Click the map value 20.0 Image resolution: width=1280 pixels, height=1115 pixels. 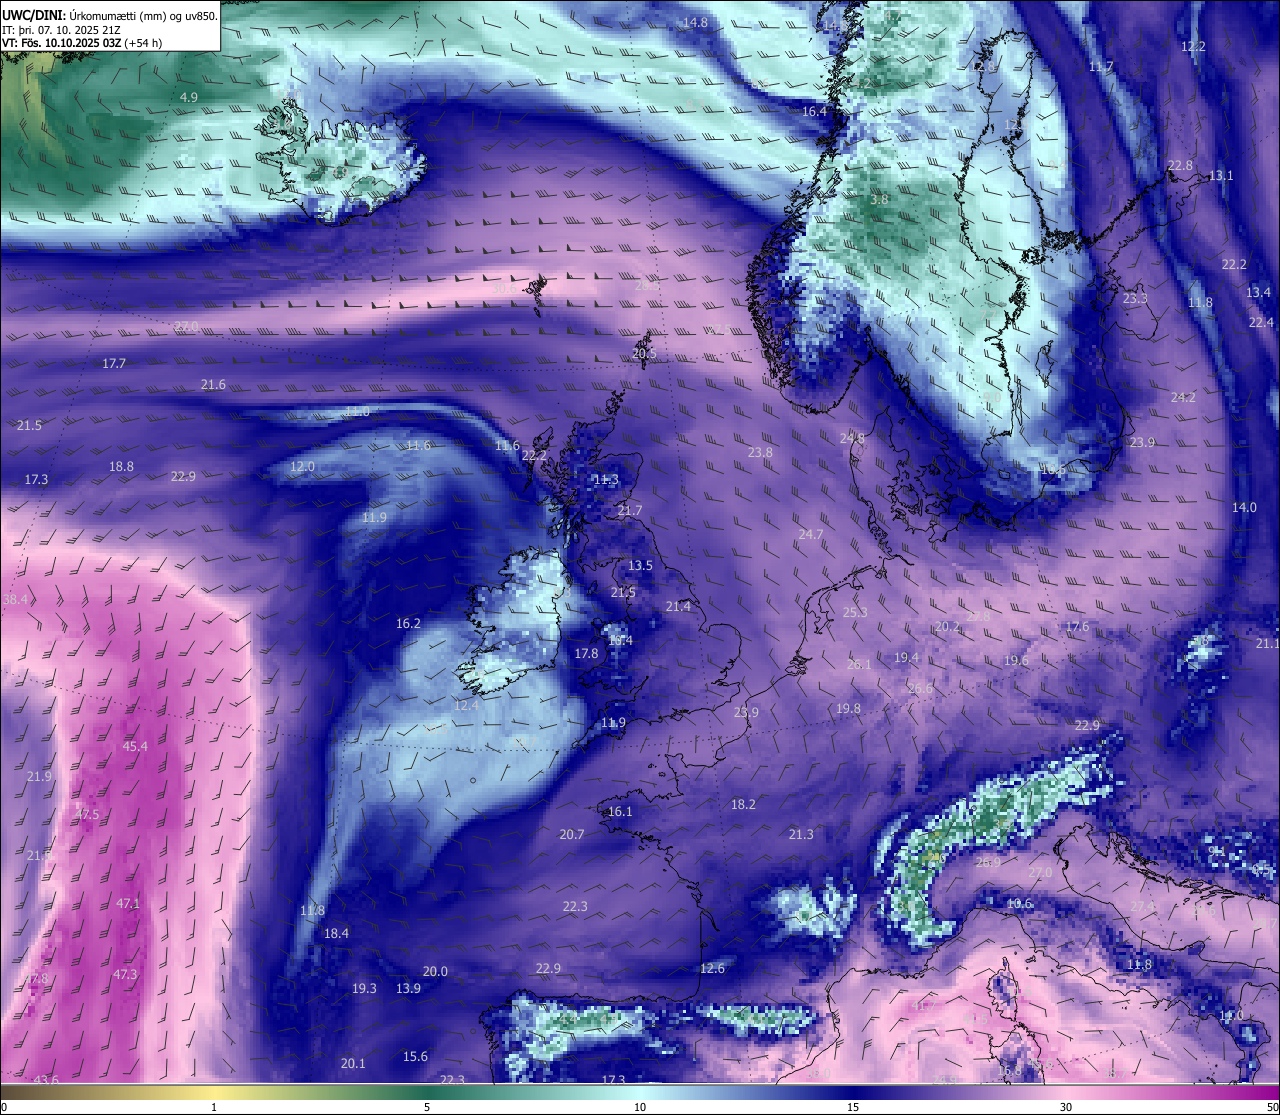coord(435,971)
